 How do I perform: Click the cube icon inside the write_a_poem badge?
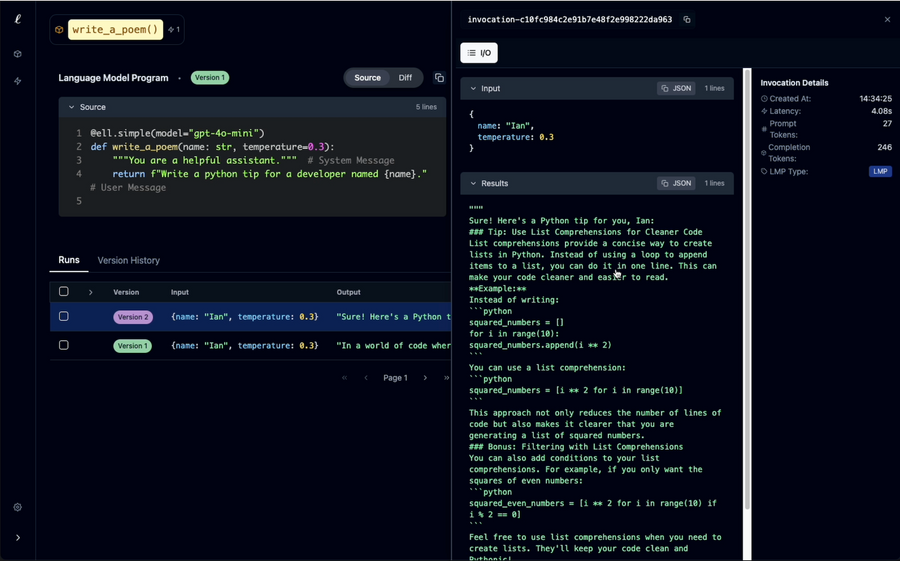pyautogui.click(x=59, y=29)
